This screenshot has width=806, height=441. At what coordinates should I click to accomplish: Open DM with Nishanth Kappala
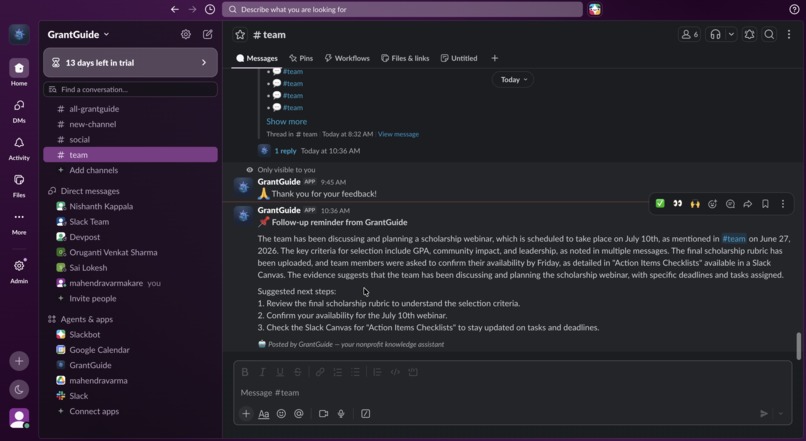pos(131,206)
